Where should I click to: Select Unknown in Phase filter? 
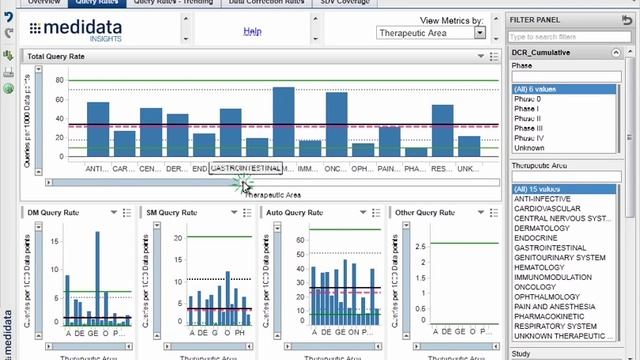[x=564, y=148]
